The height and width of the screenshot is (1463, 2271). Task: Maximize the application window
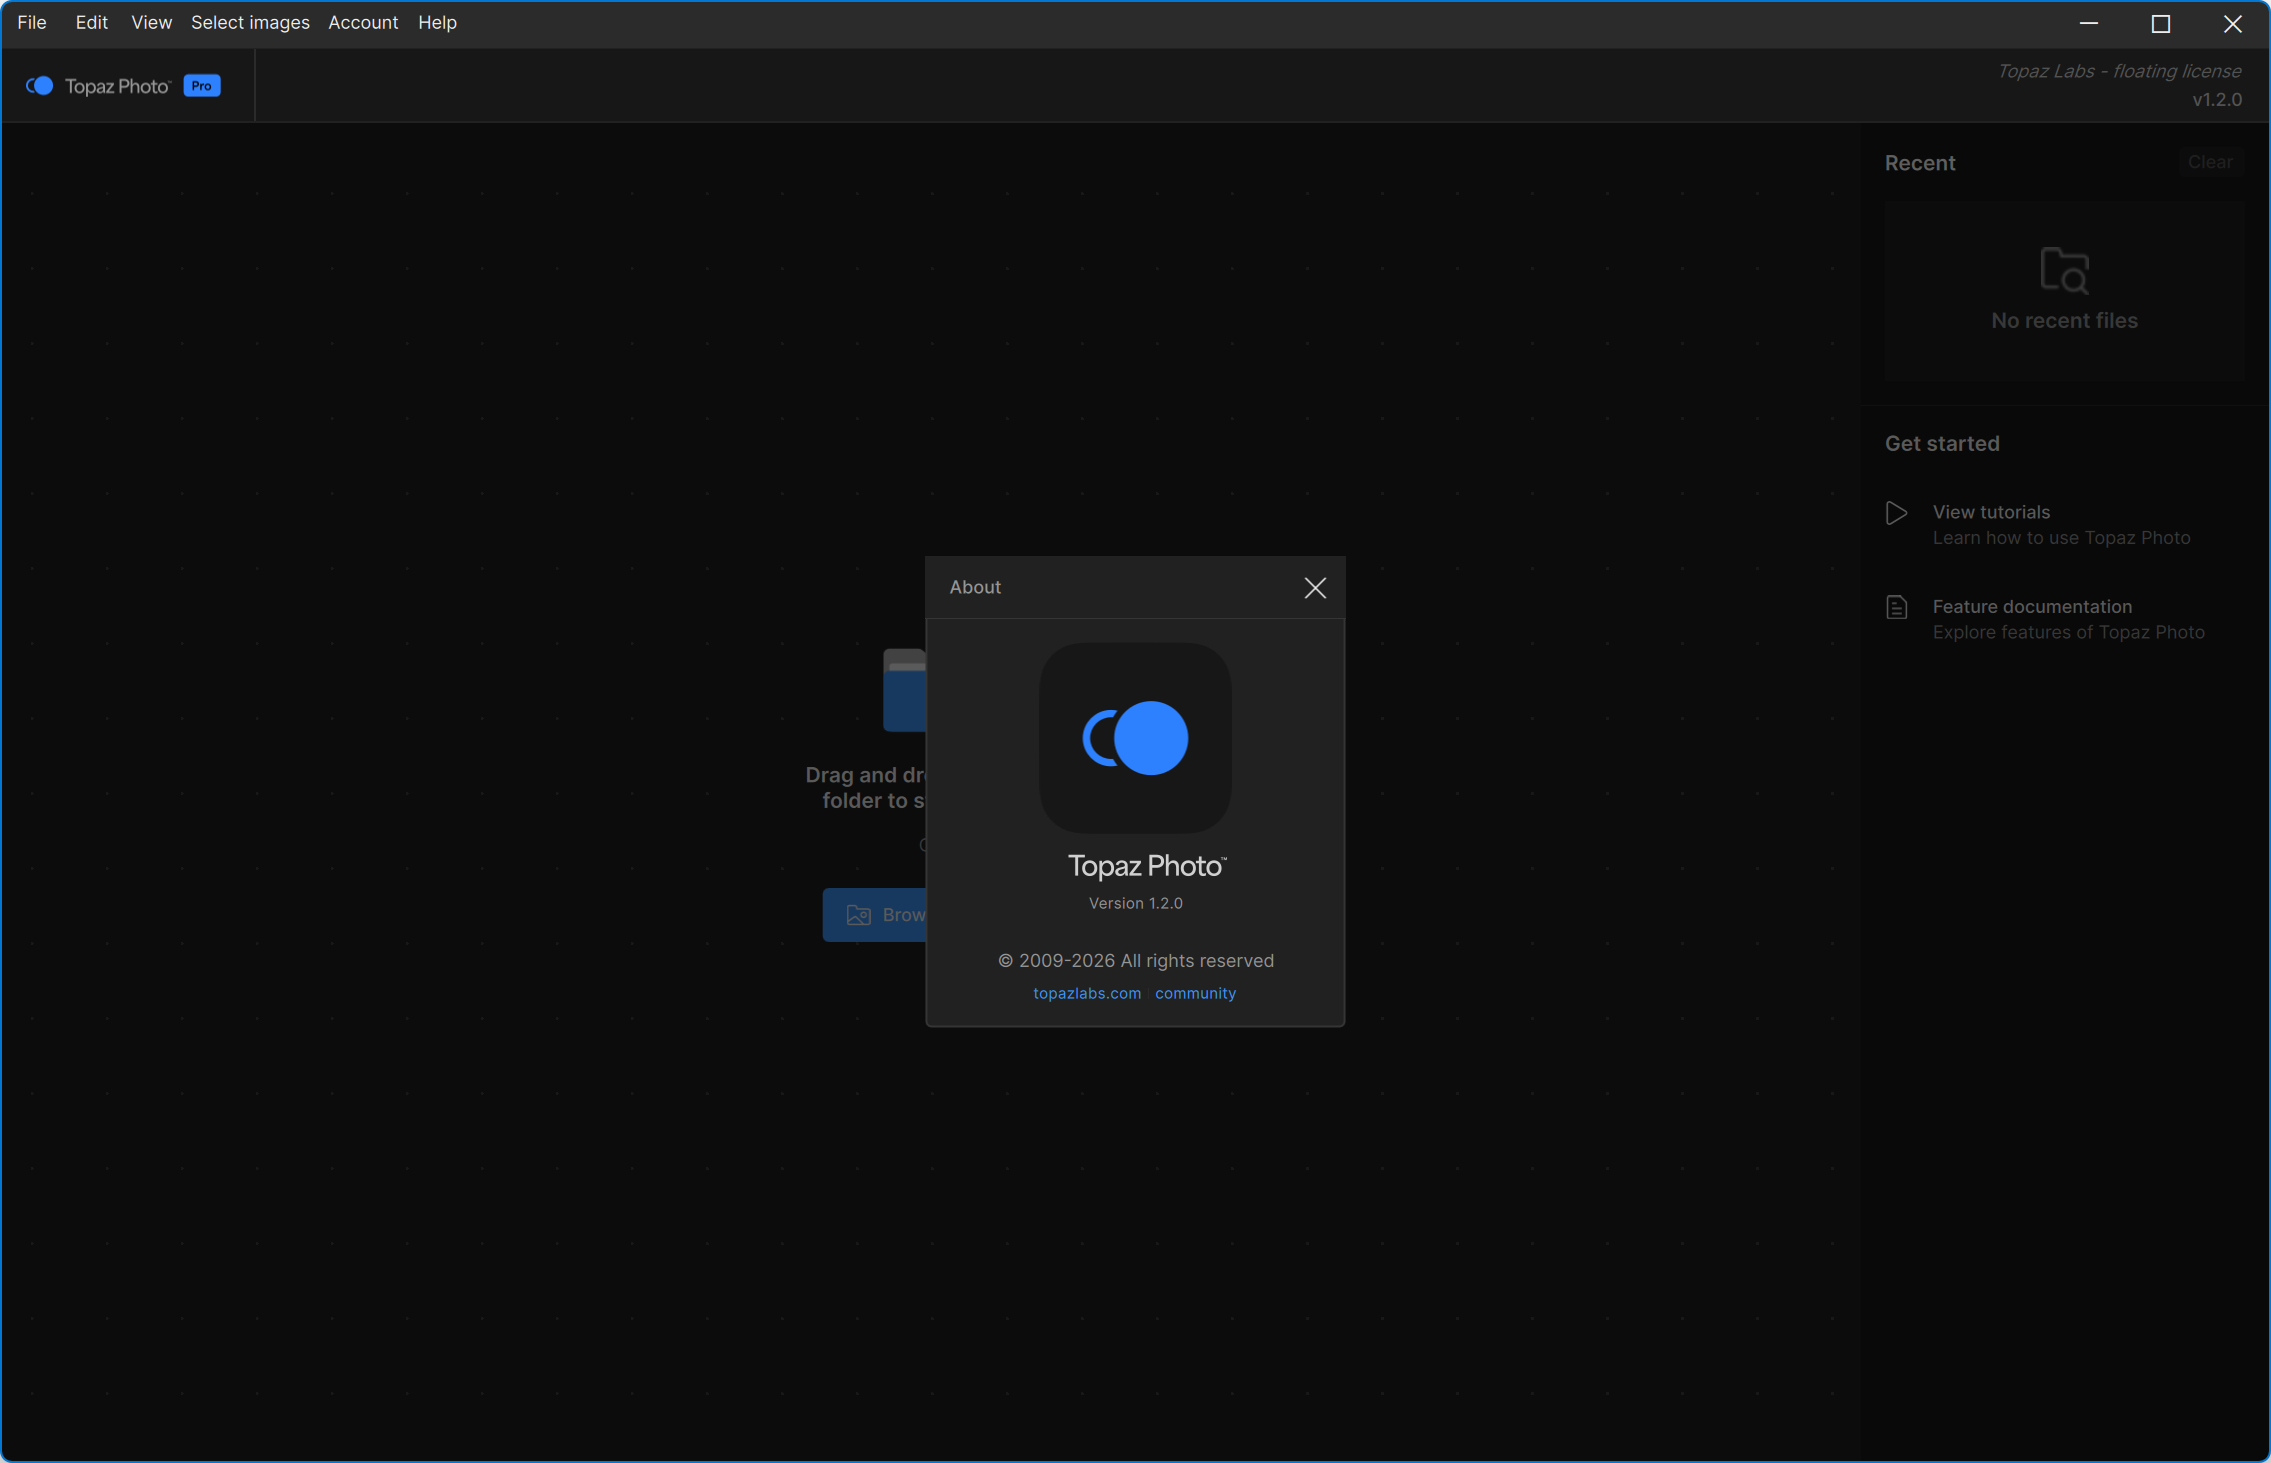[x=2160, y=24]
